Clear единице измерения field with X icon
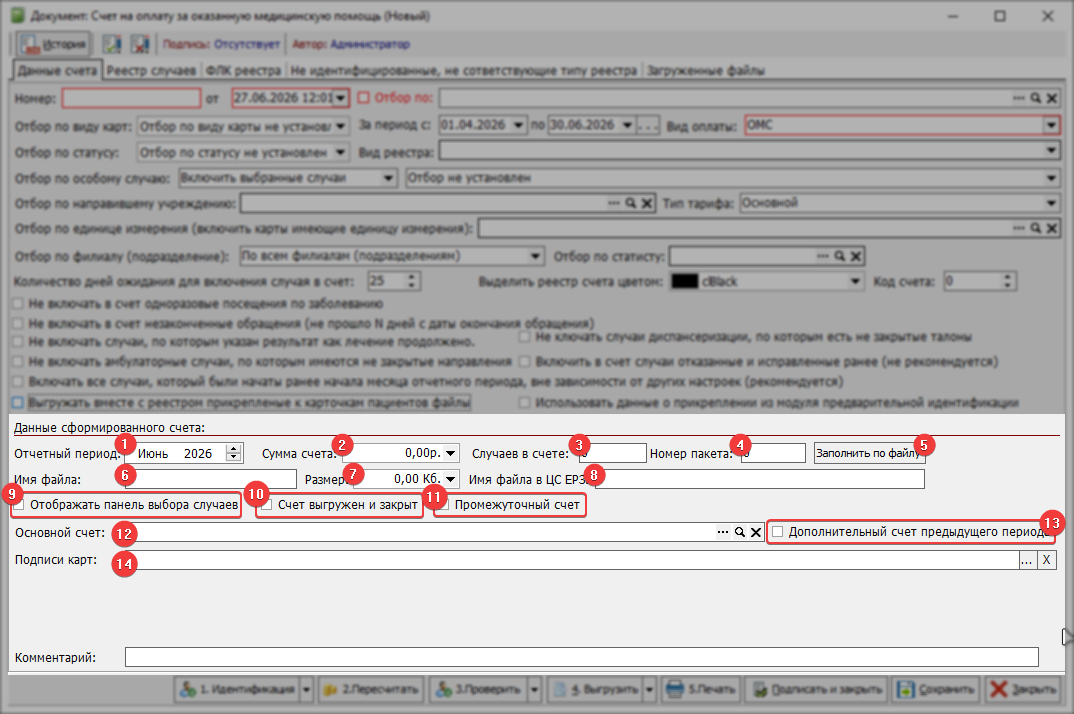This screenshot has width=1074, height=714. [x=1052, y=228]
